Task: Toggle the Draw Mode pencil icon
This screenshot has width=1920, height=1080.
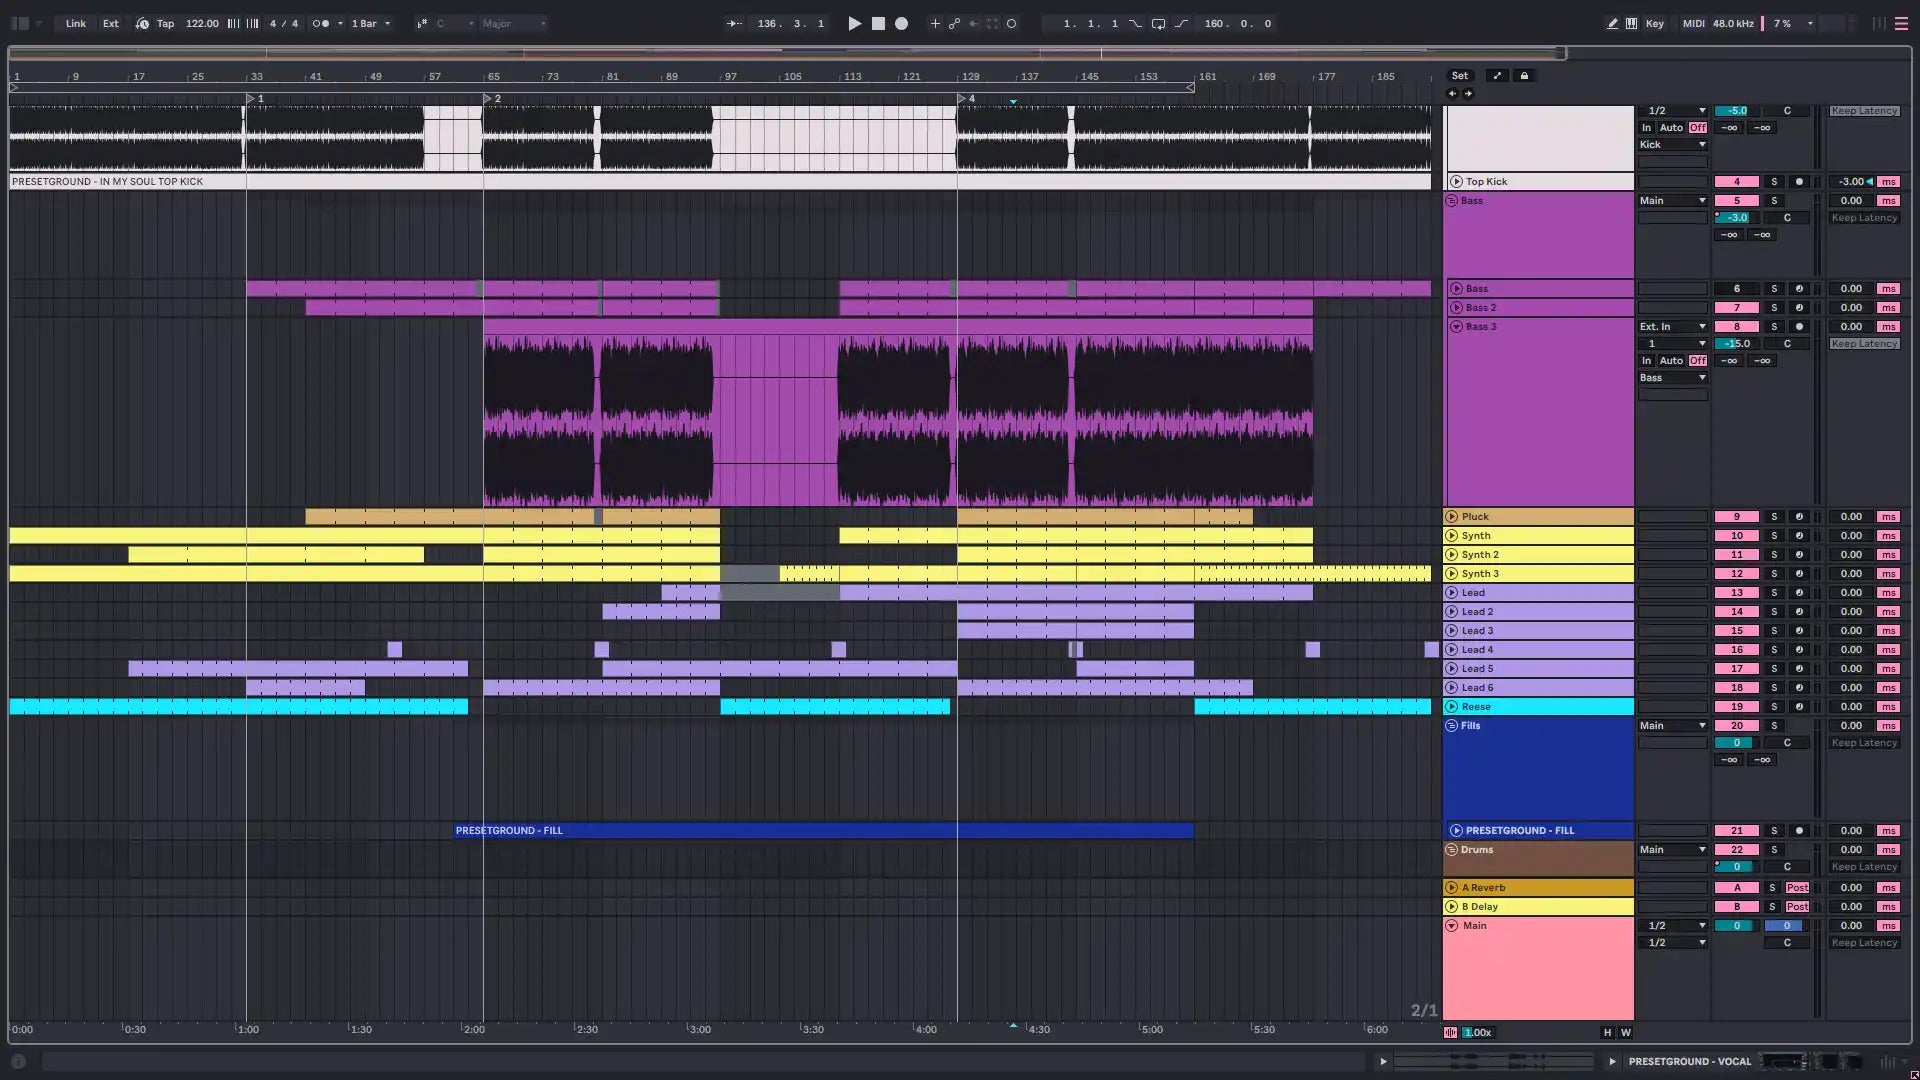Action: 1612,23
